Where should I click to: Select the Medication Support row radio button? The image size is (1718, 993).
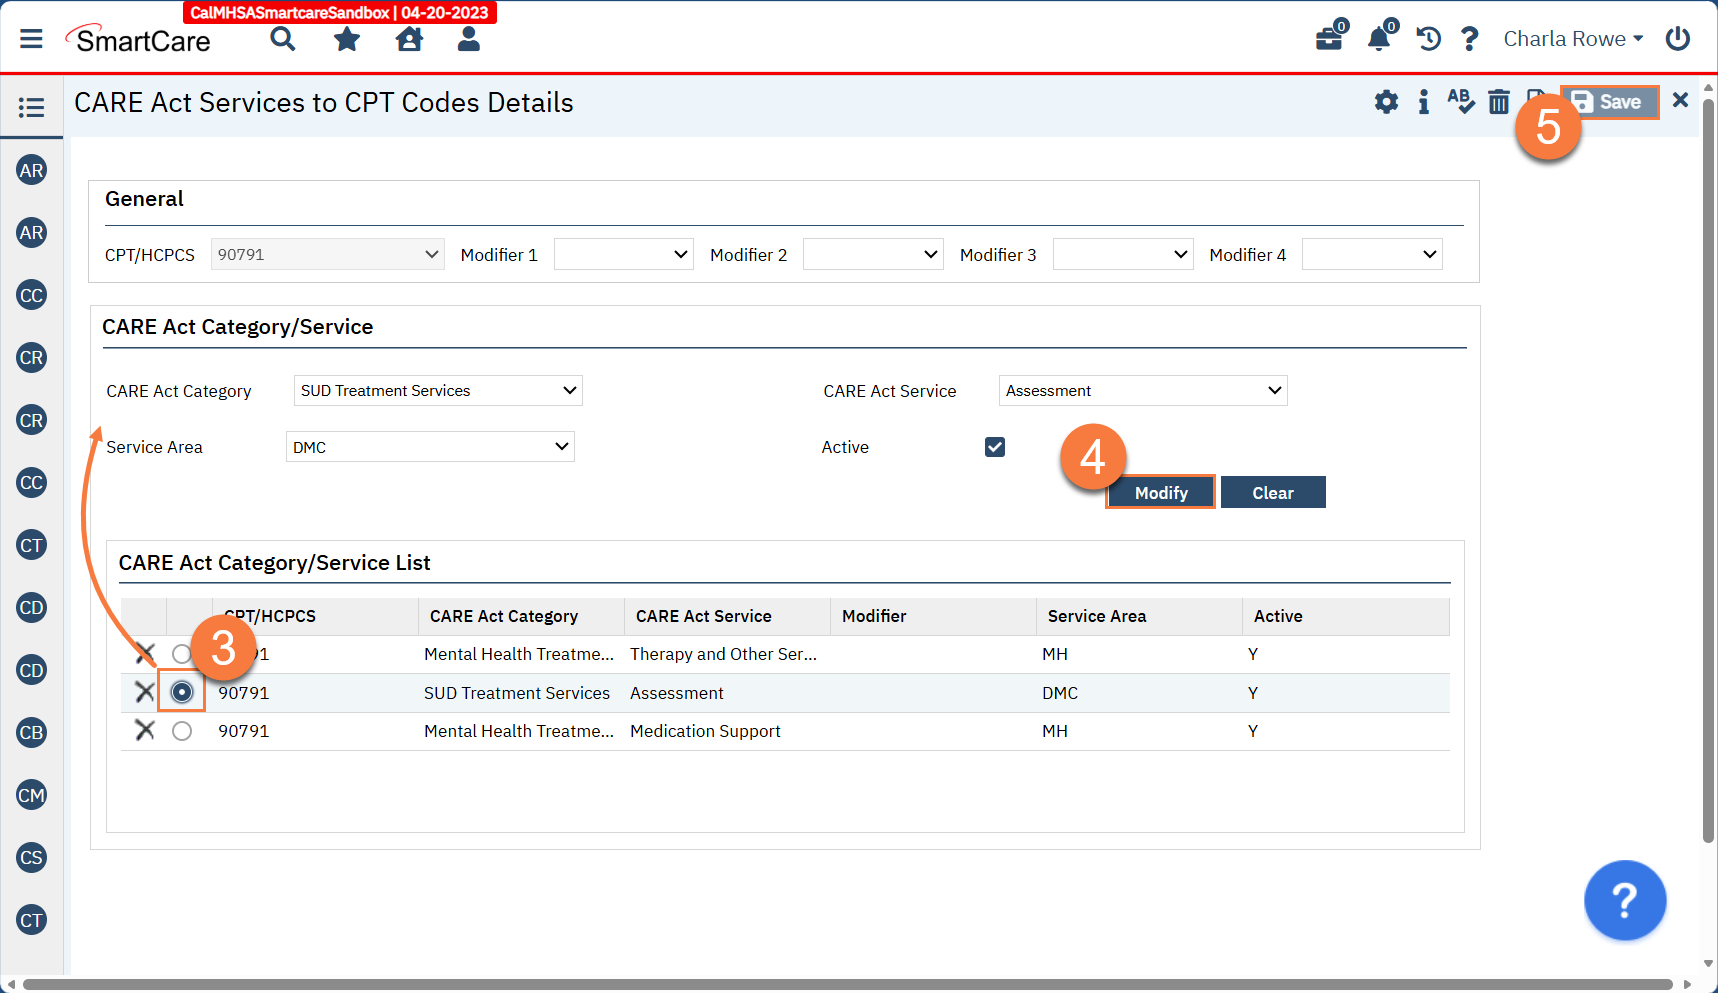pos(182,731)
